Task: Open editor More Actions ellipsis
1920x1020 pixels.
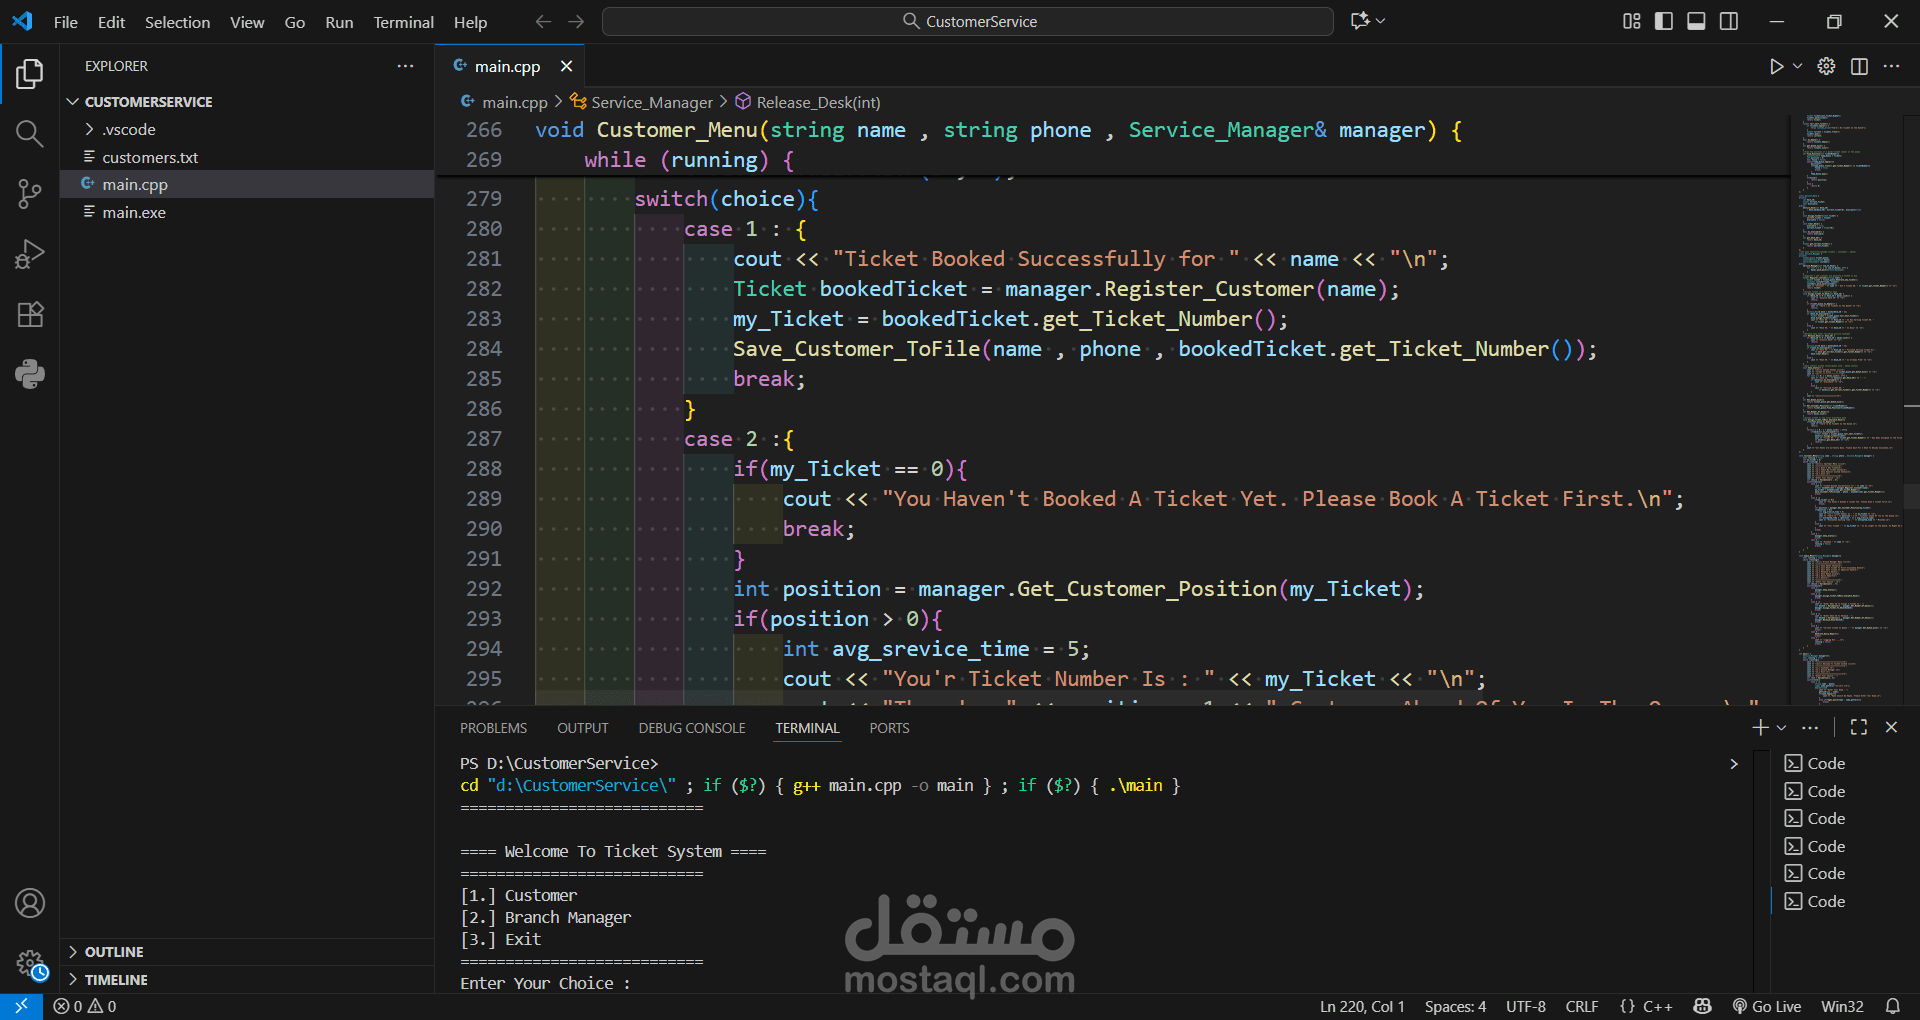Action: pos(1891,66)
